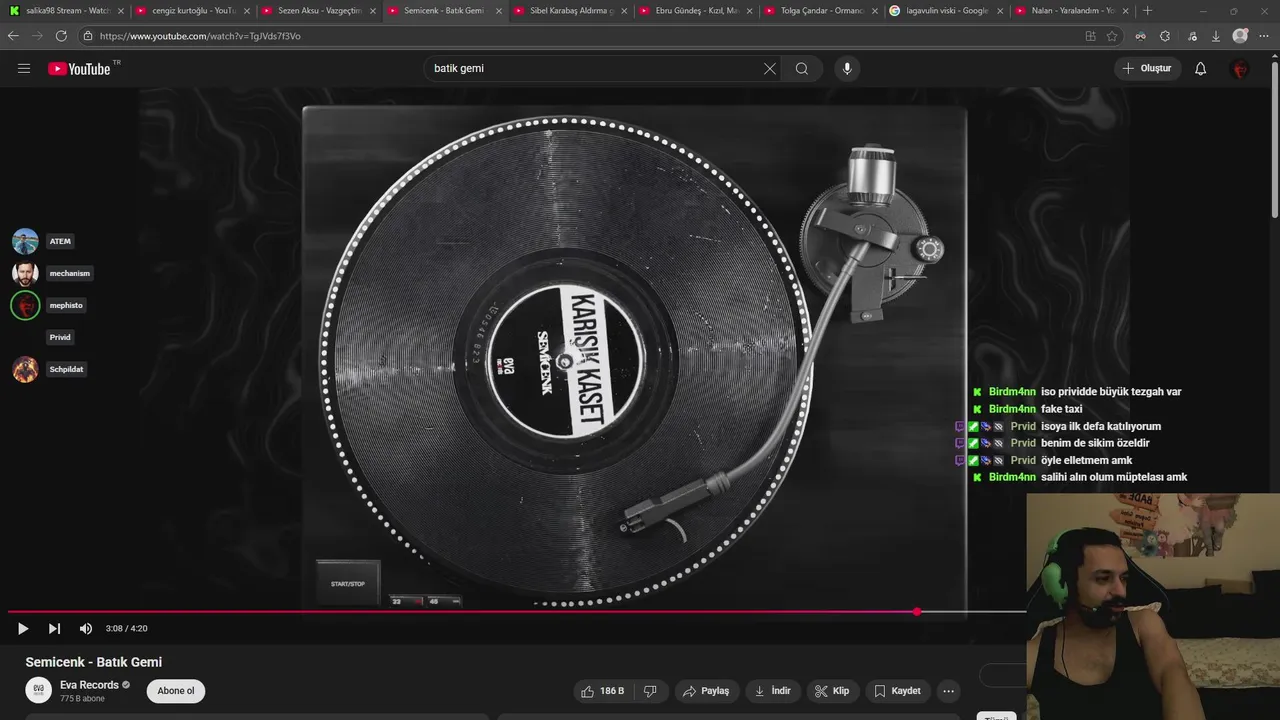Like the video showing 186 B

coord(603,691)
